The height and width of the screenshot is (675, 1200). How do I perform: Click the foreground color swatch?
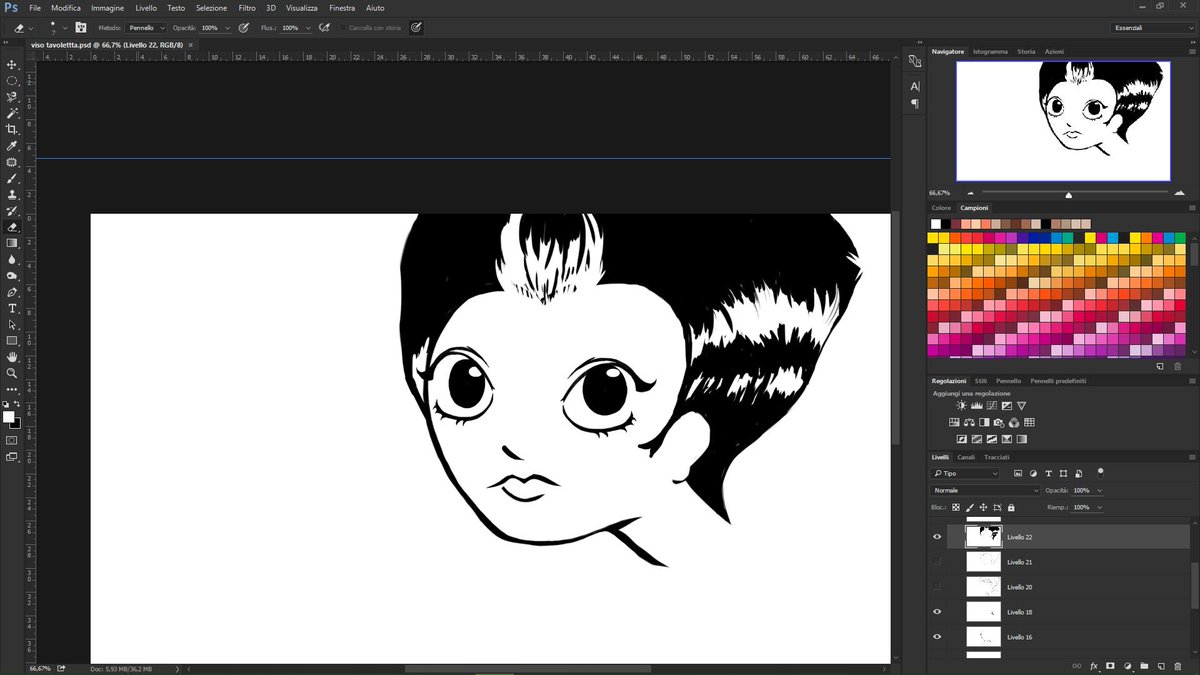coord(9,417)
